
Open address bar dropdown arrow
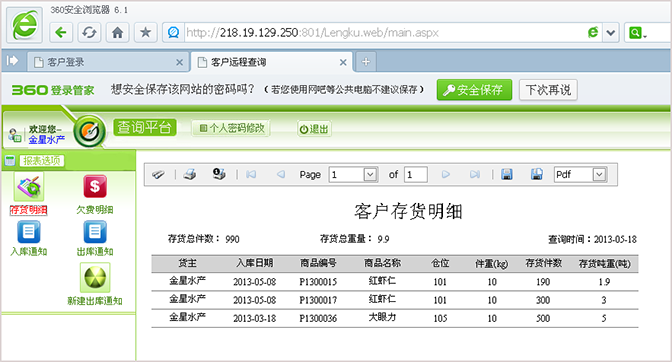click(611, 33)
